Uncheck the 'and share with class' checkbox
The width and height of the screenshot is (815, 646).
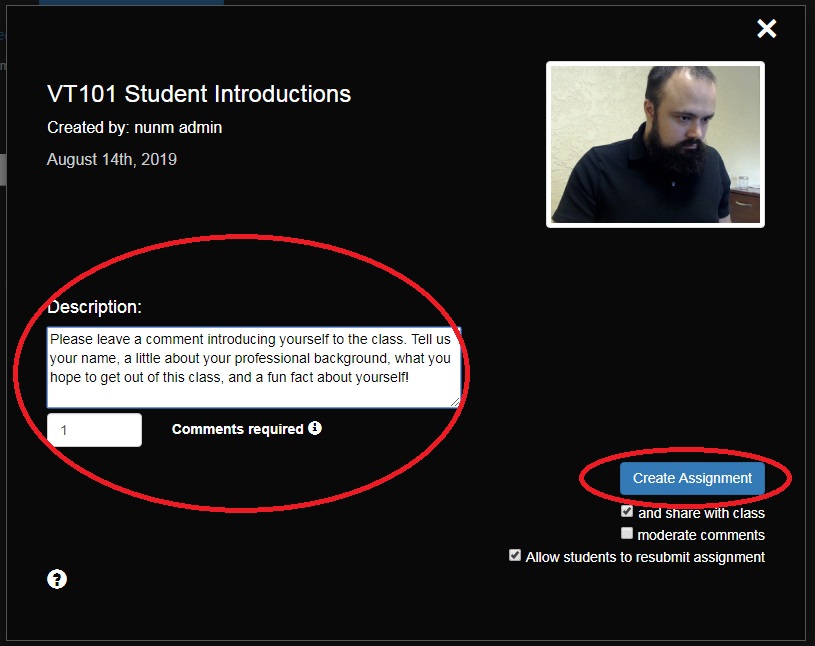(627, 511)
